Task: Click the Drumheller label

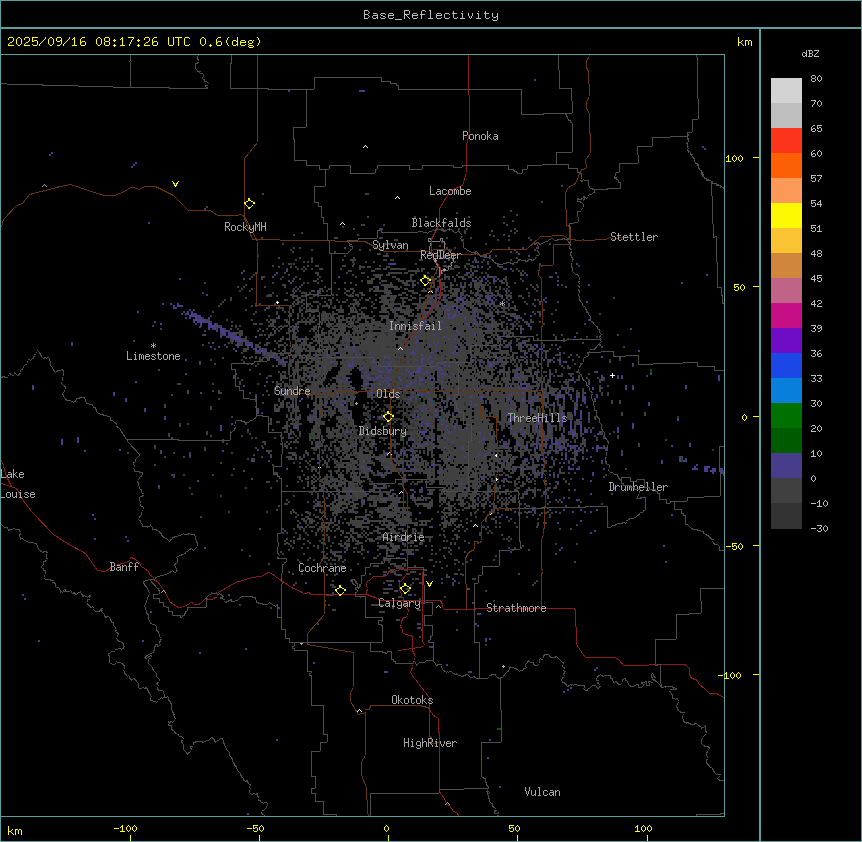Action: pyautogui.click(x=638, y=487)
